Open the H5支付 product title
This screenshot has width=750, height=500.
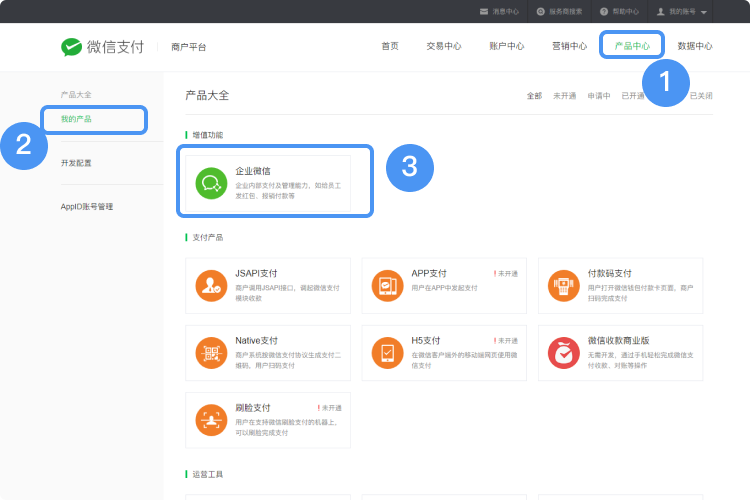click(426, 341)
